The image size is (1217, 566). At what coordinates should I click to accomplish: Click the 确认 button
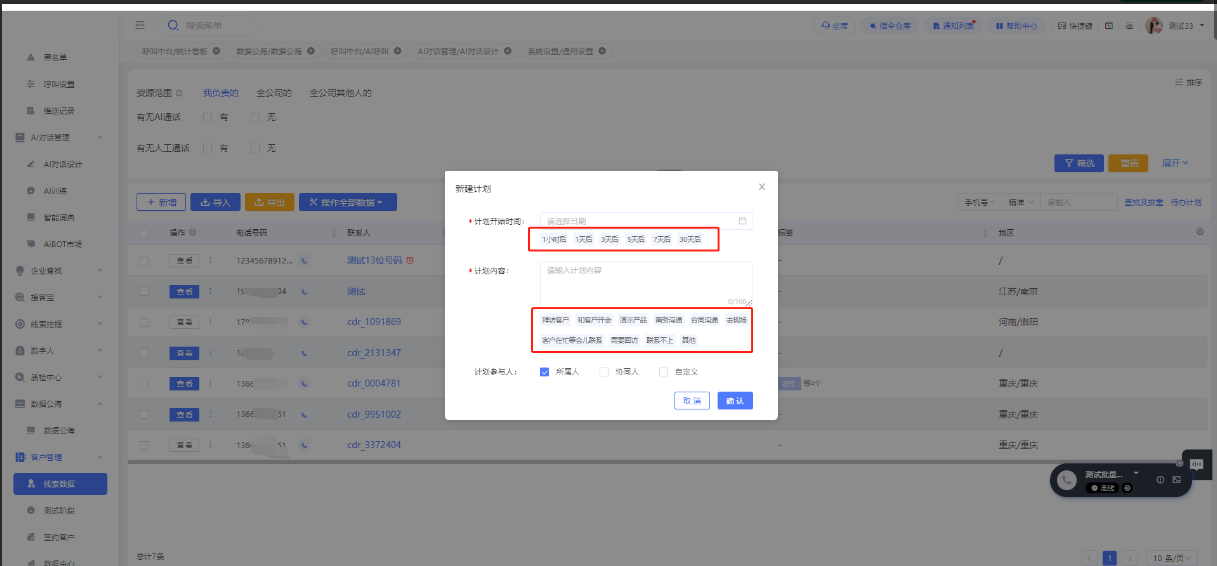[735, 400]
